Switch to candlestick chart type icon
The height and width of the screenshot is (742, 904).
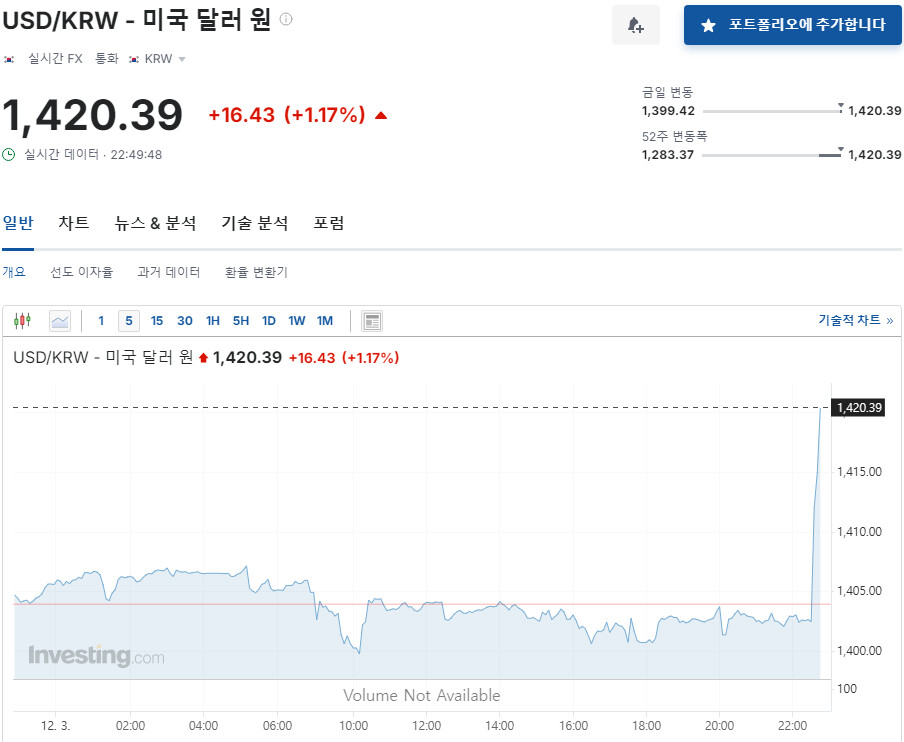pos(23,321)
